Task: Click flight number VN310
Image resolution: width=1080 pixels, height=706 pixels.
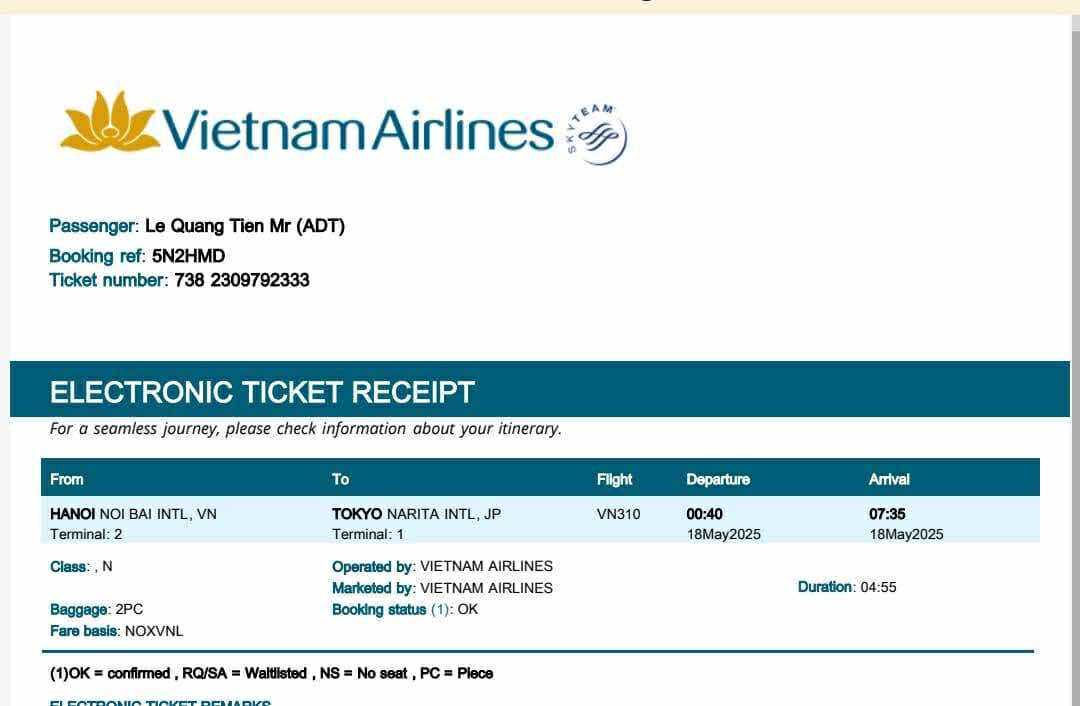Action: tap(618, 514)
